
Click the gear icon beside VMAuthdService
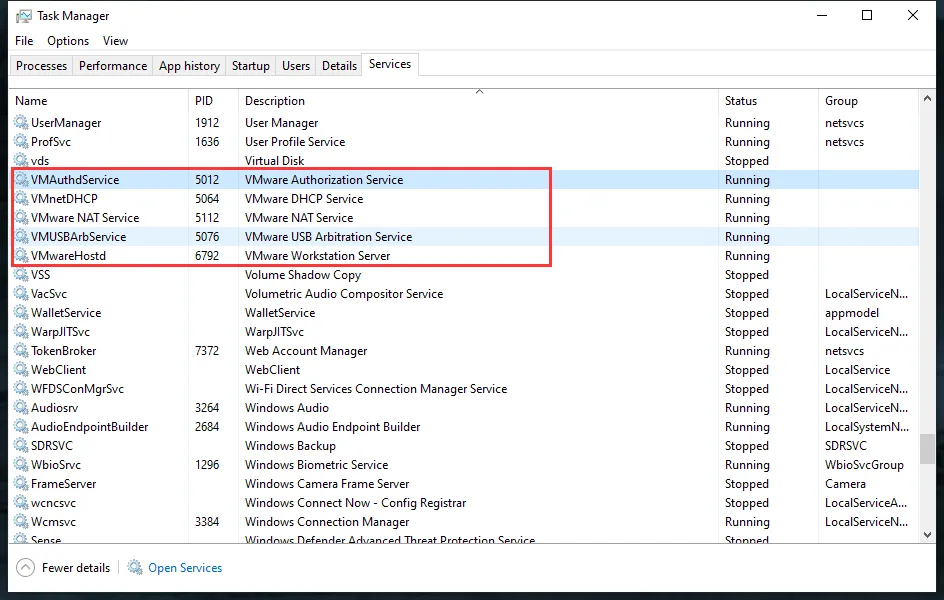coord(21,179)
